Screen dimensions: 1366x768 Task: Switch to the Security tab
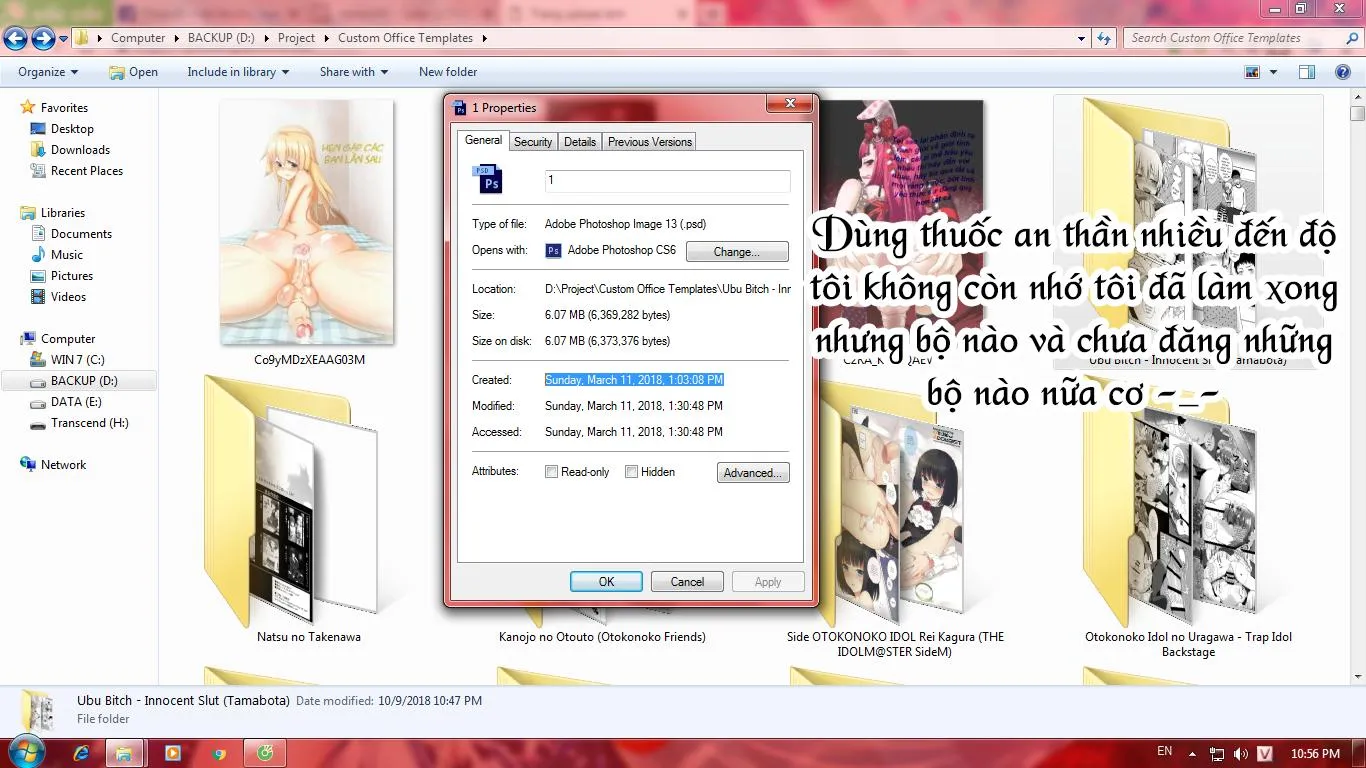[533, 142]
